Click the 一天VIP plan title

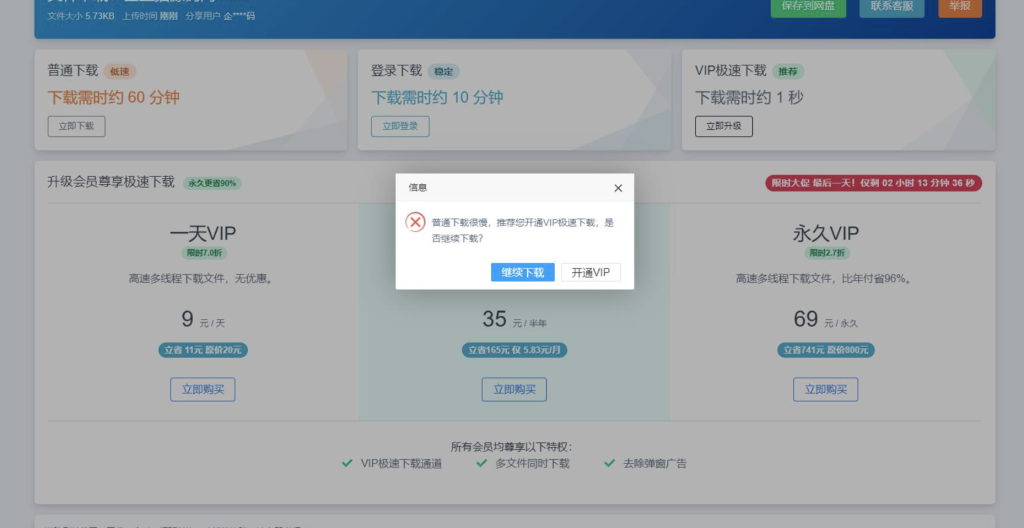tap(202, 233)
